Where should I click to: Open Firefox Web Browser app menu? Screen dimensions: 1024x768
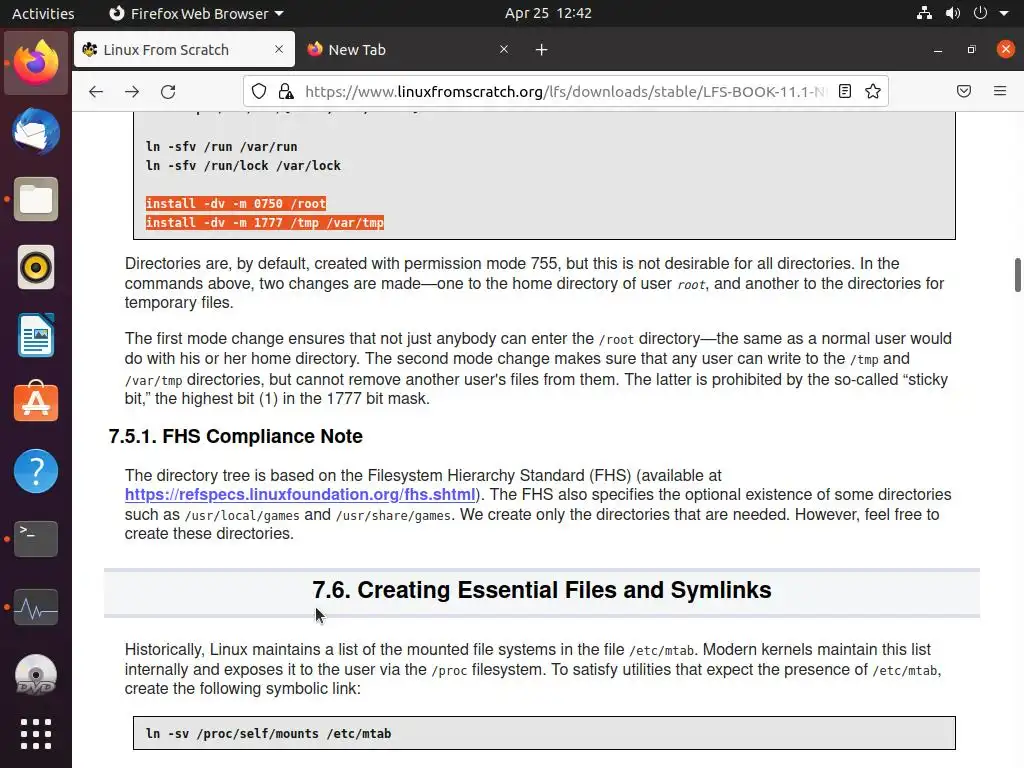pyautogui.click(x=196, y=13)
